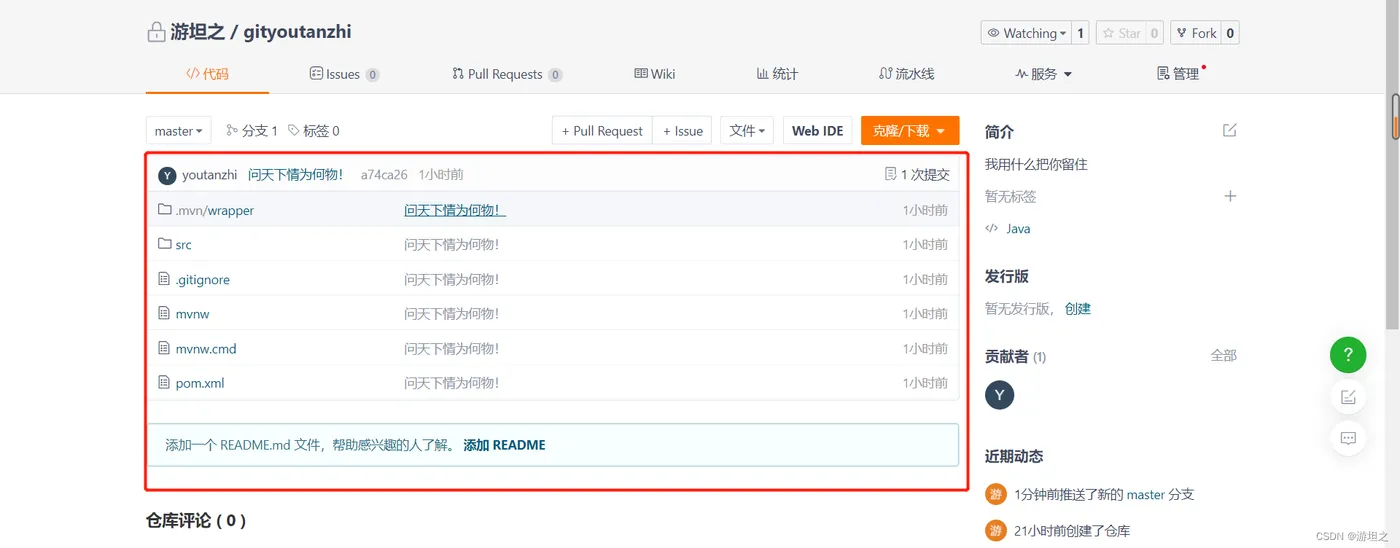Click the edit icon next to 简介

[1230, 131]
